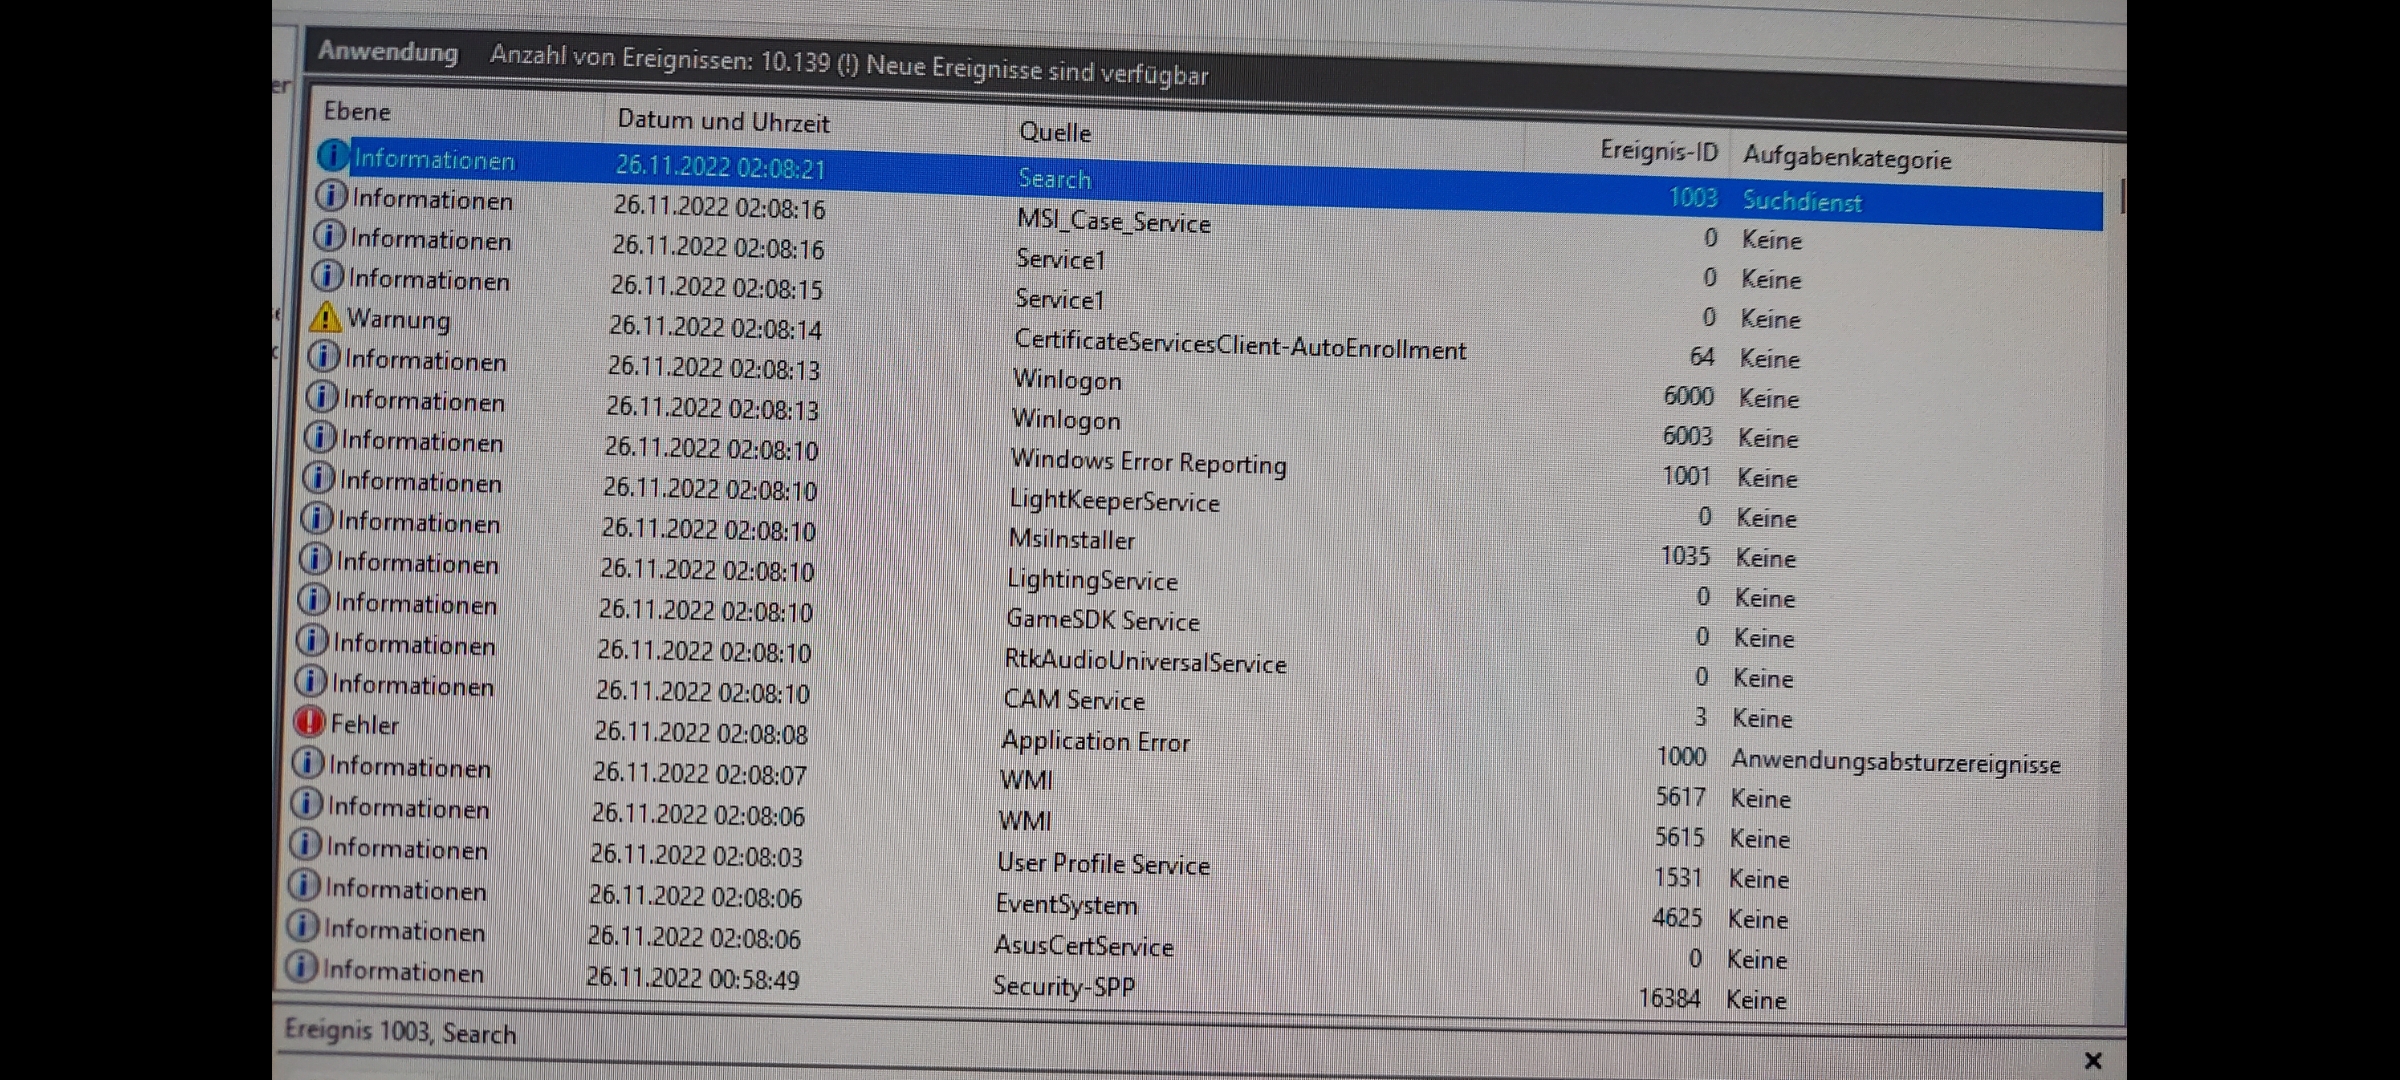
Task: Select the Application Error event row
Action: coord(1095,742)
